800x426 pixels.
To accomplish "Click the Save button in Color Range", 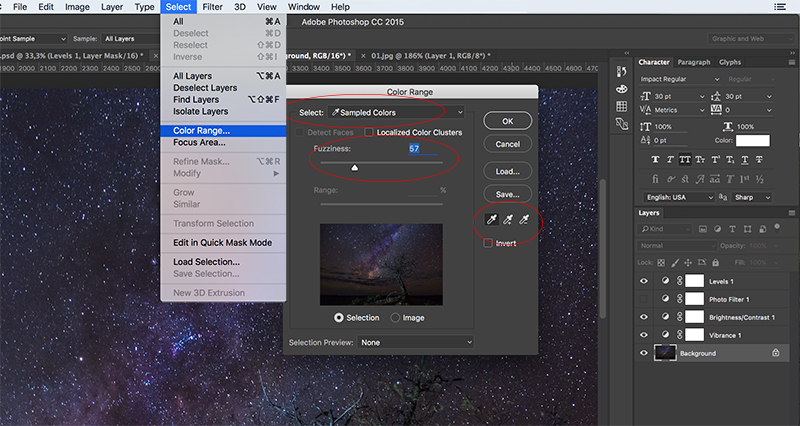I will (x=508, y=194).
